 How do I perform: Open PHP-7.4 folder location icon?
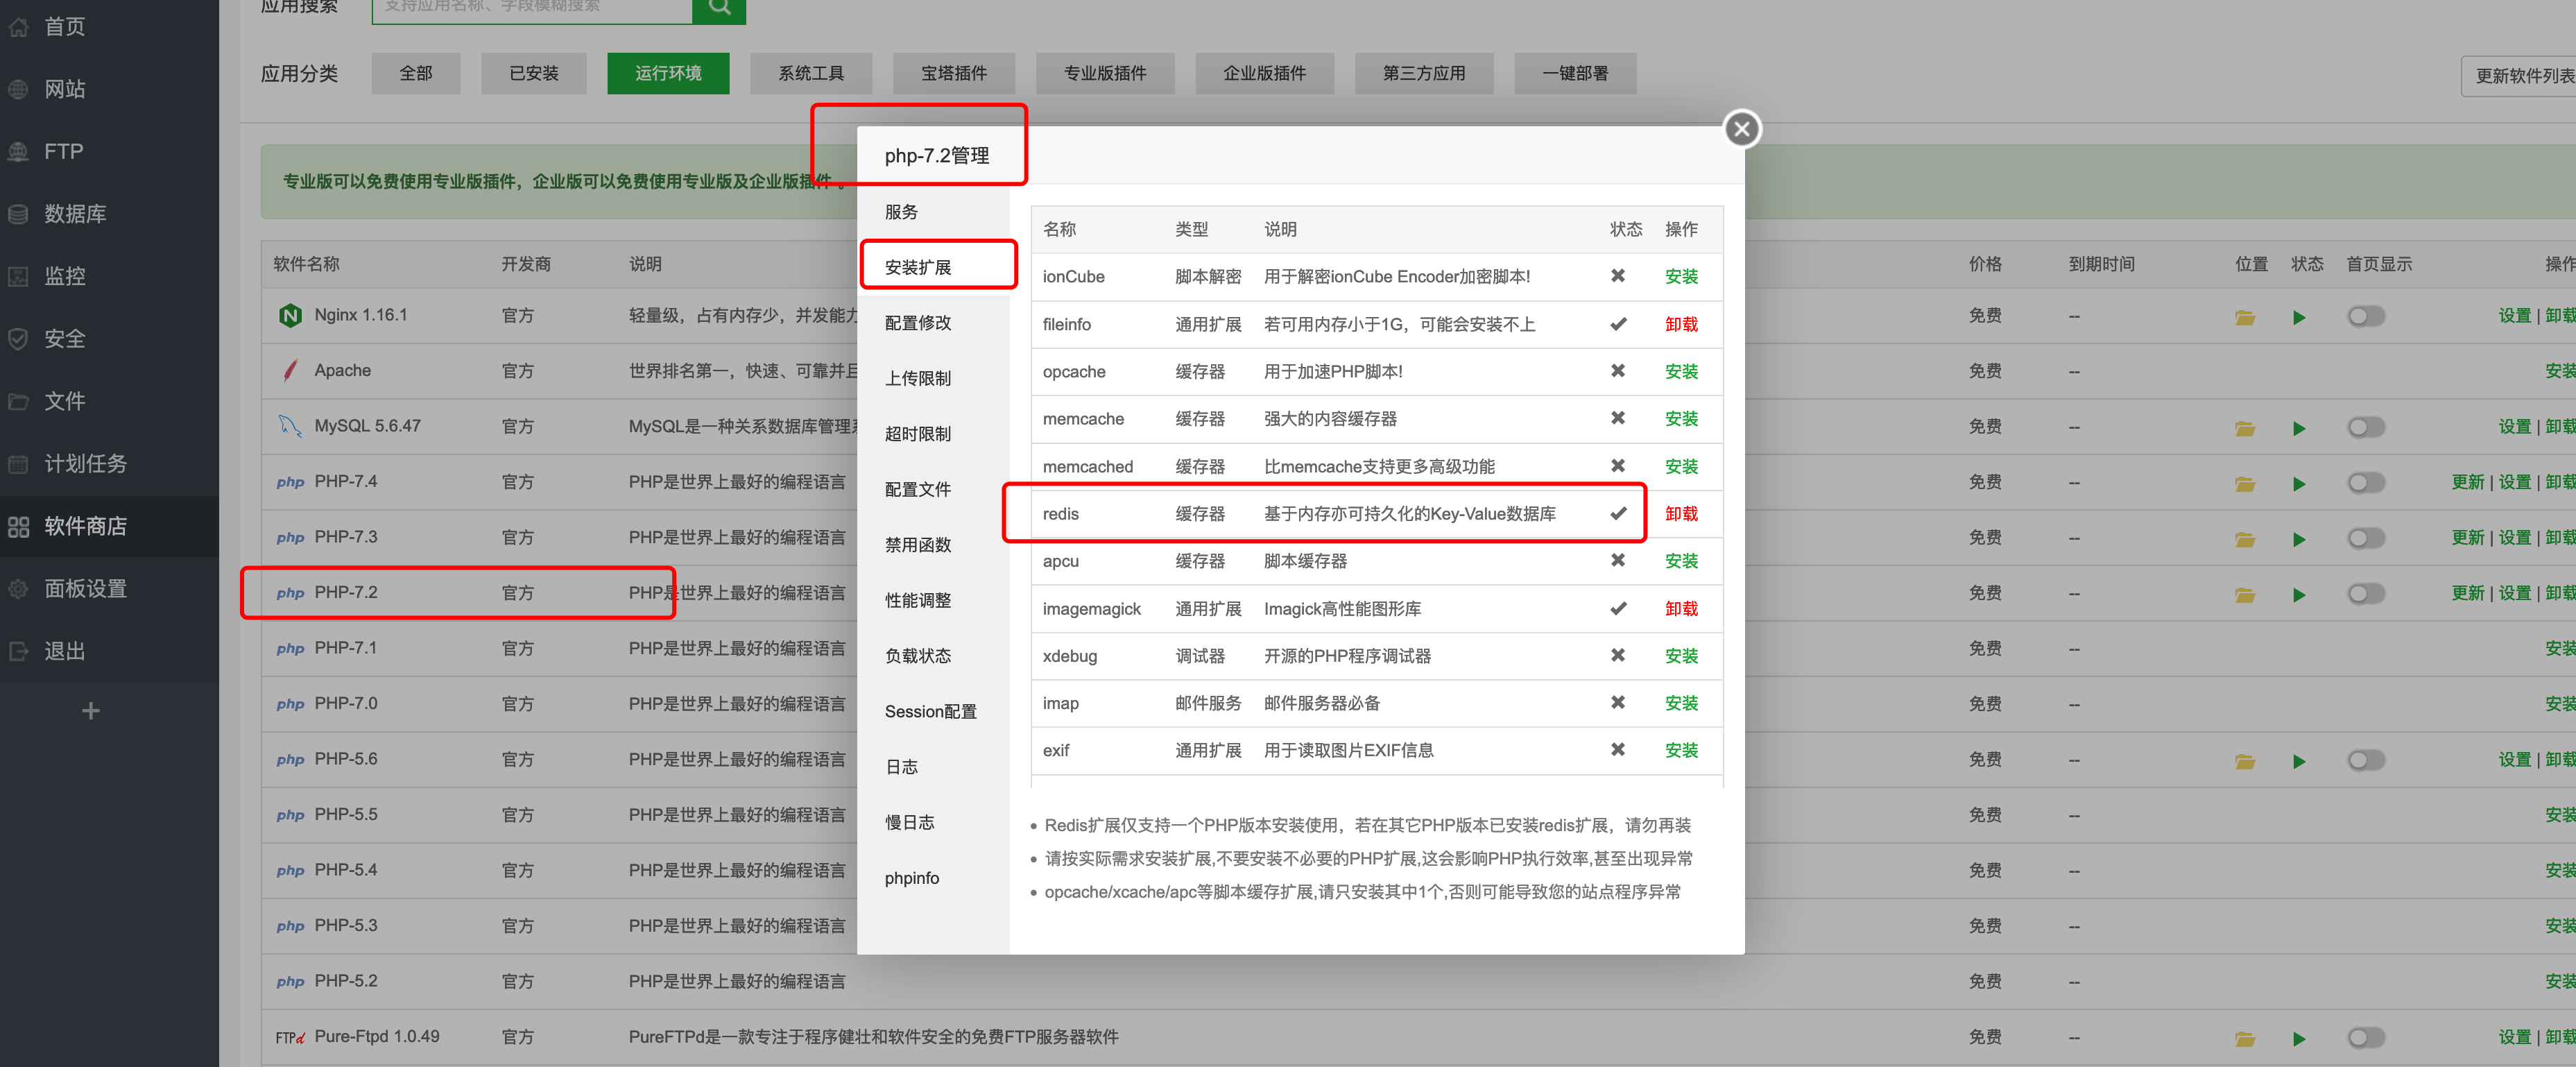[2245, 484]
